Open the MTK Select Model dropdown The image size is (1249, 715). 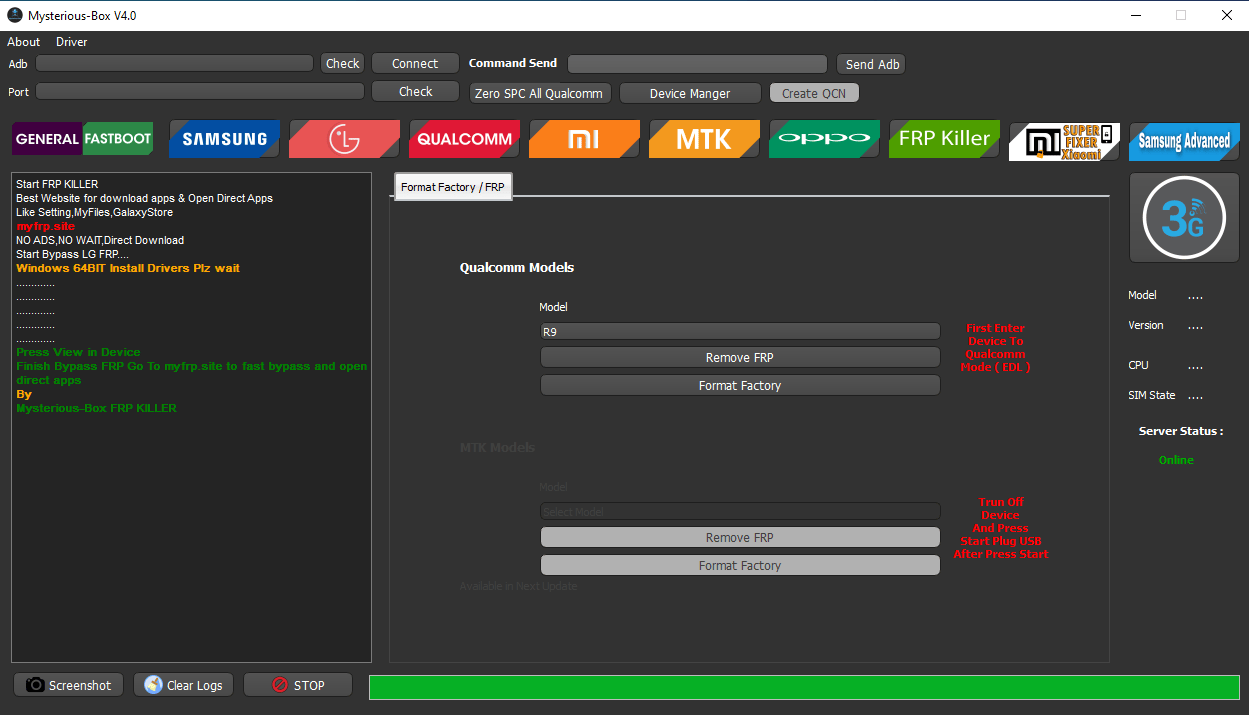click(x=739, y=510)
